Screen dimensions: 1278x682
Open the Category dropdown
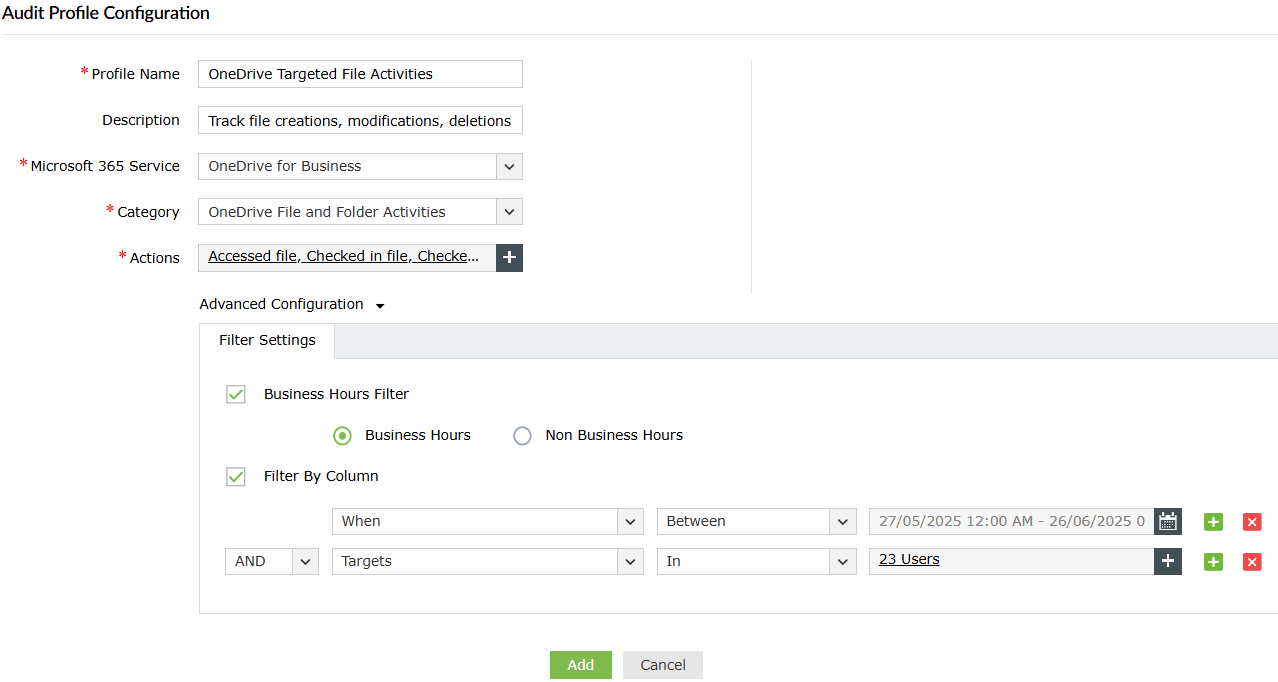(509, 212)
